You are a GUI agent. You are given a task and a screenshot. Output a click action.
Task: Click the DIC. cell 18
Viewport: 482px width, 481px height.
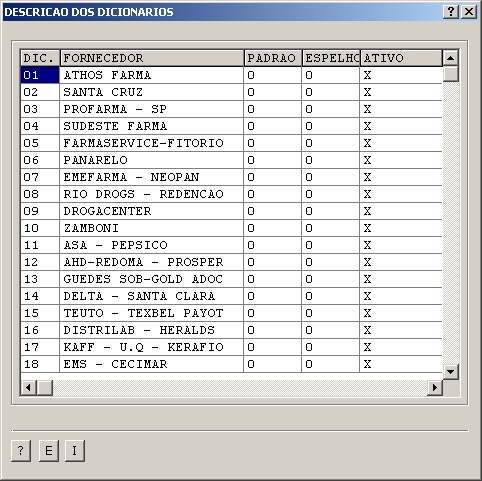tap(40, 364)
